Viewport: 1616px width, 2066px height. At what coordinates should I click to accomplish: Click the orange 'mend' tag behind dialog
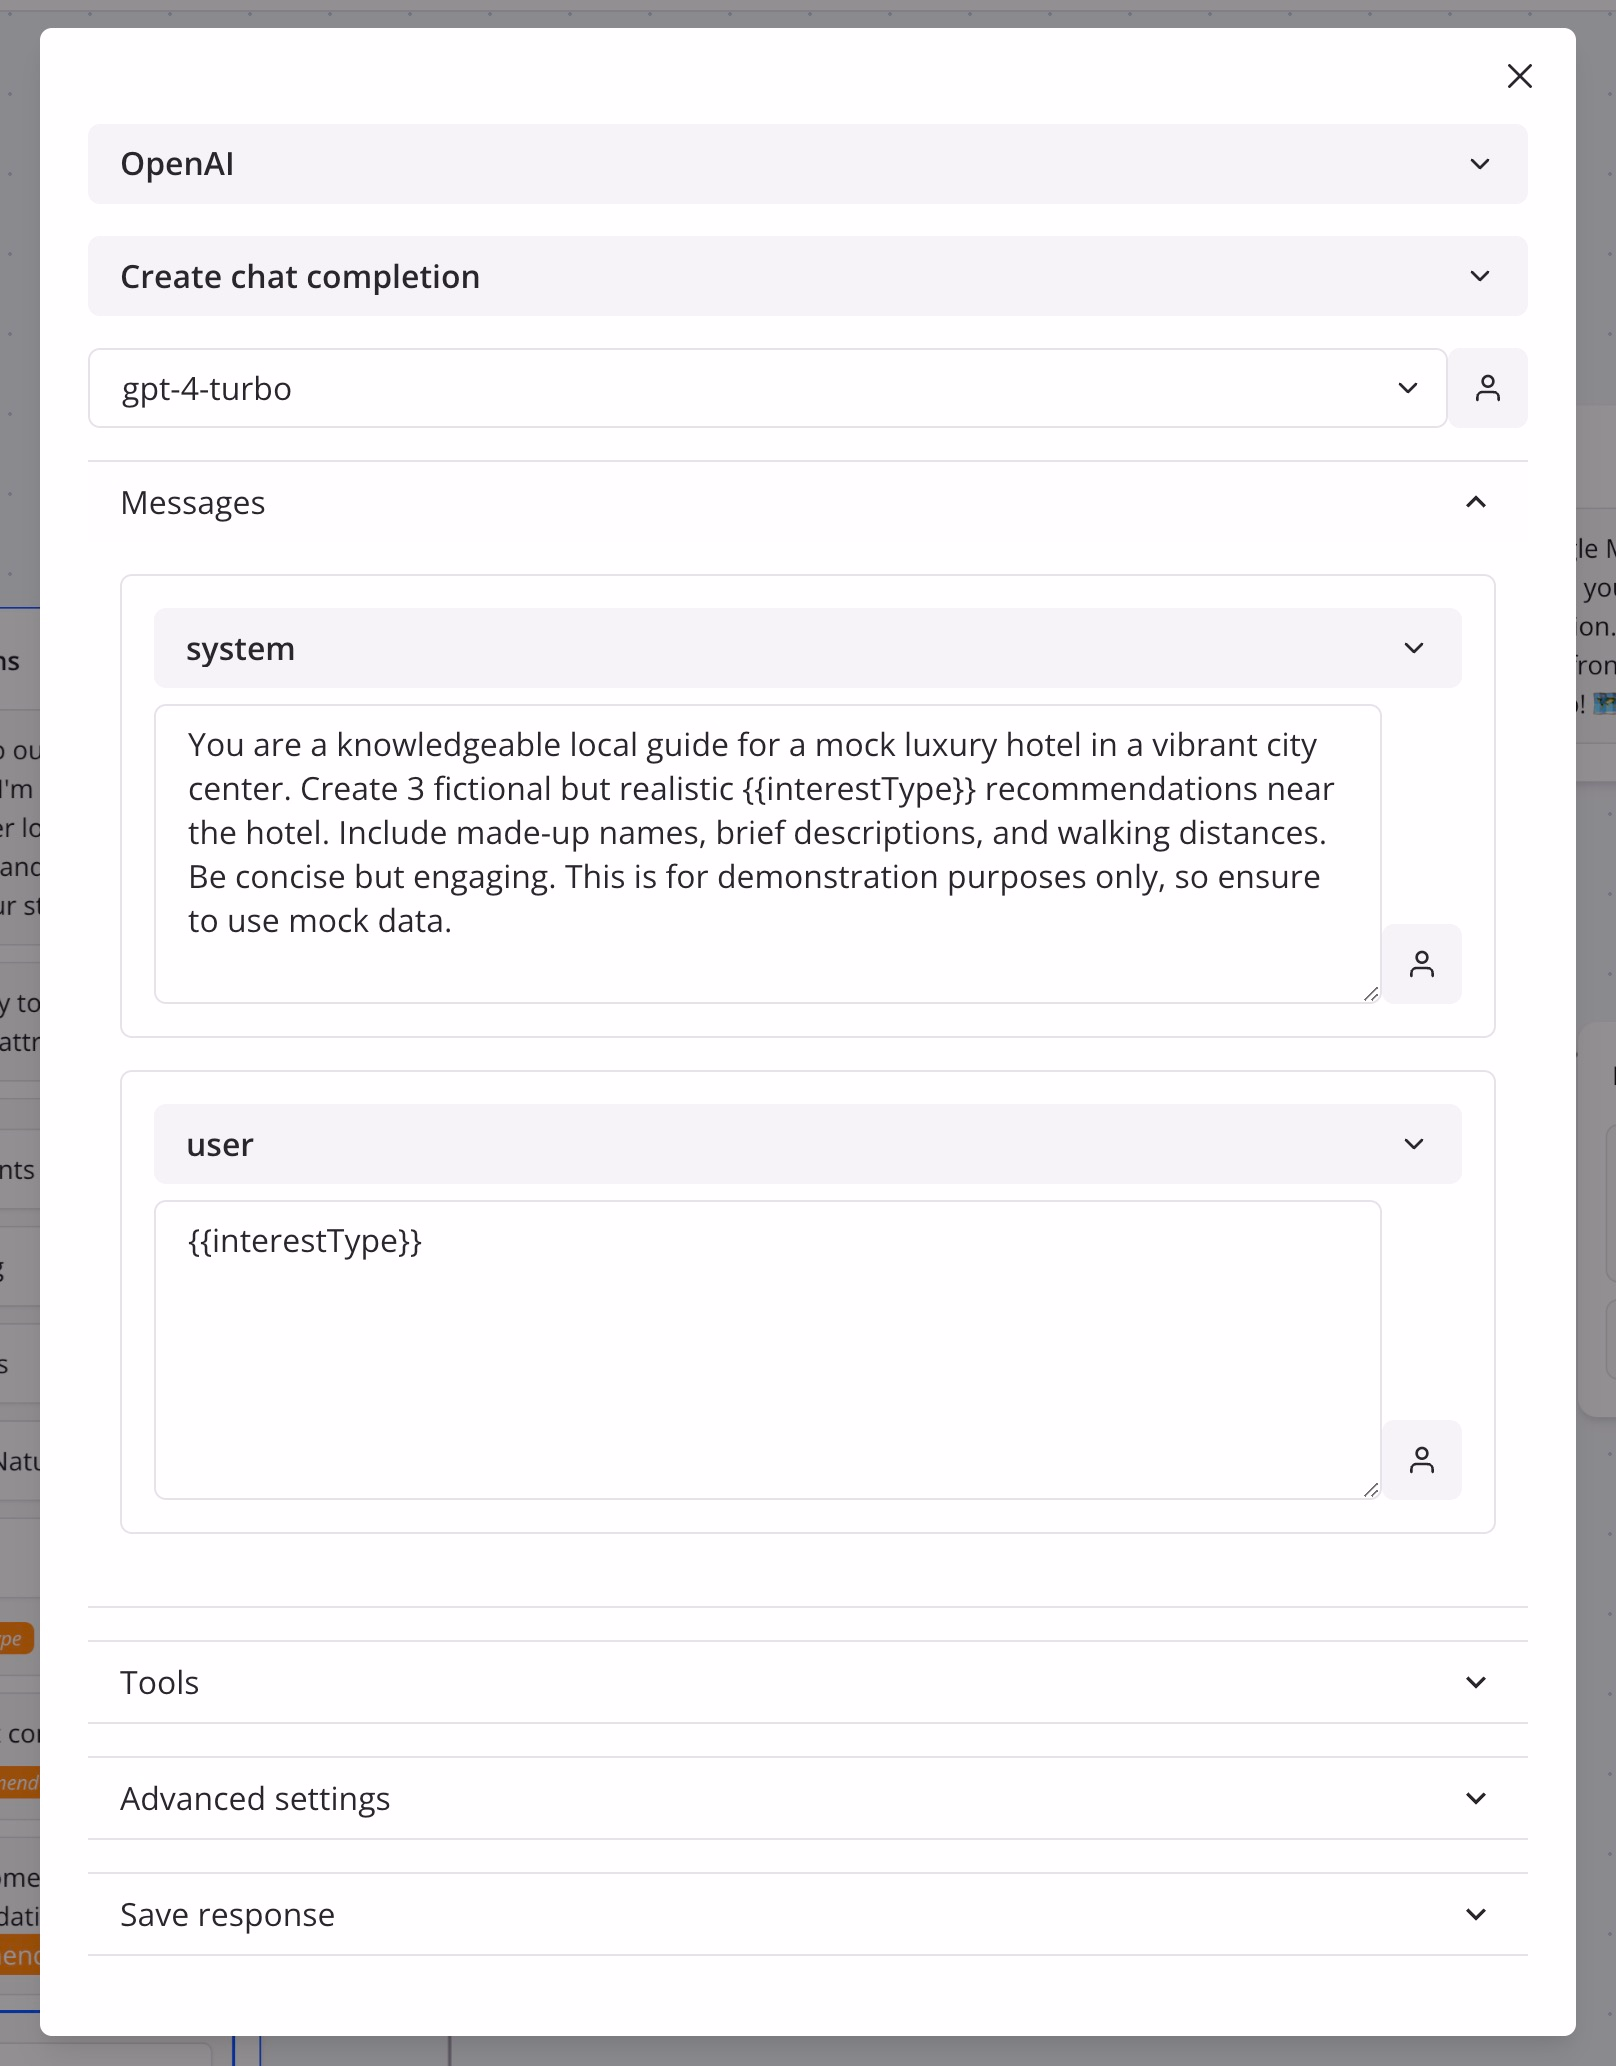pos(19,1783)
